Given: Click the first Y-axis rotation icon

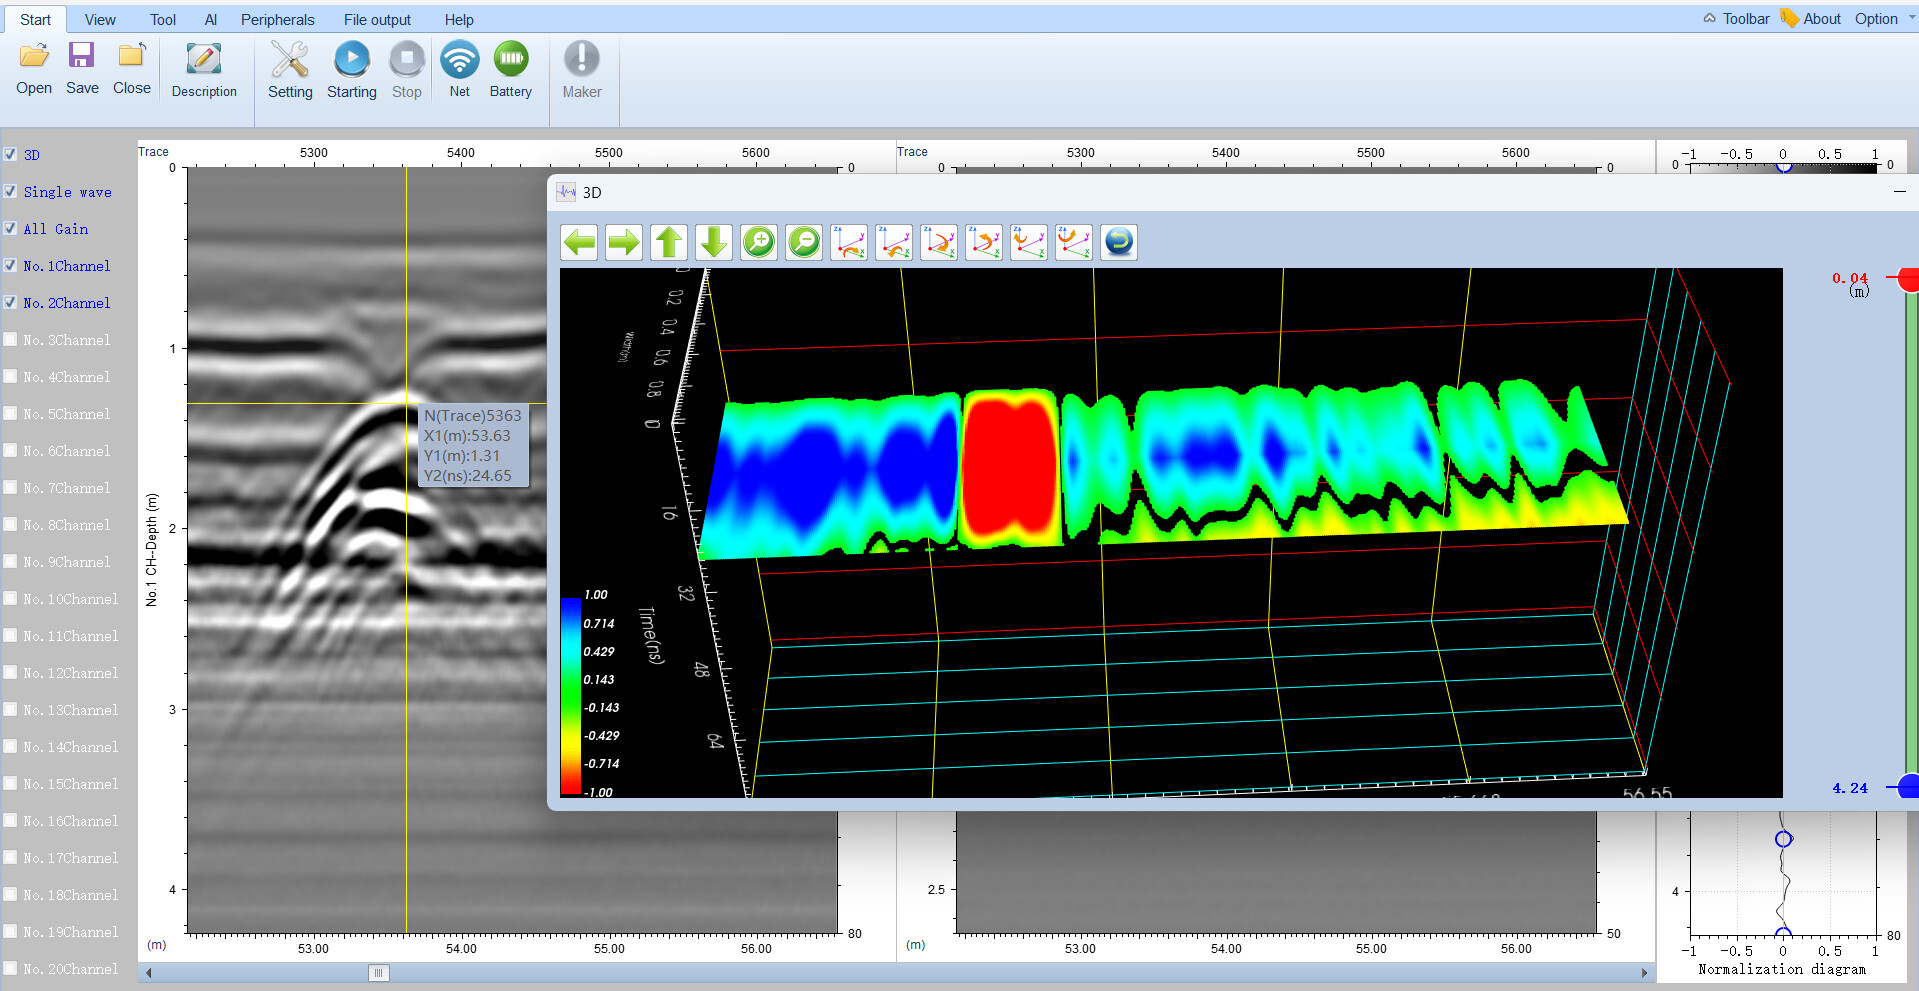Looking at the screenshot, I should click(x=939, y=242).
